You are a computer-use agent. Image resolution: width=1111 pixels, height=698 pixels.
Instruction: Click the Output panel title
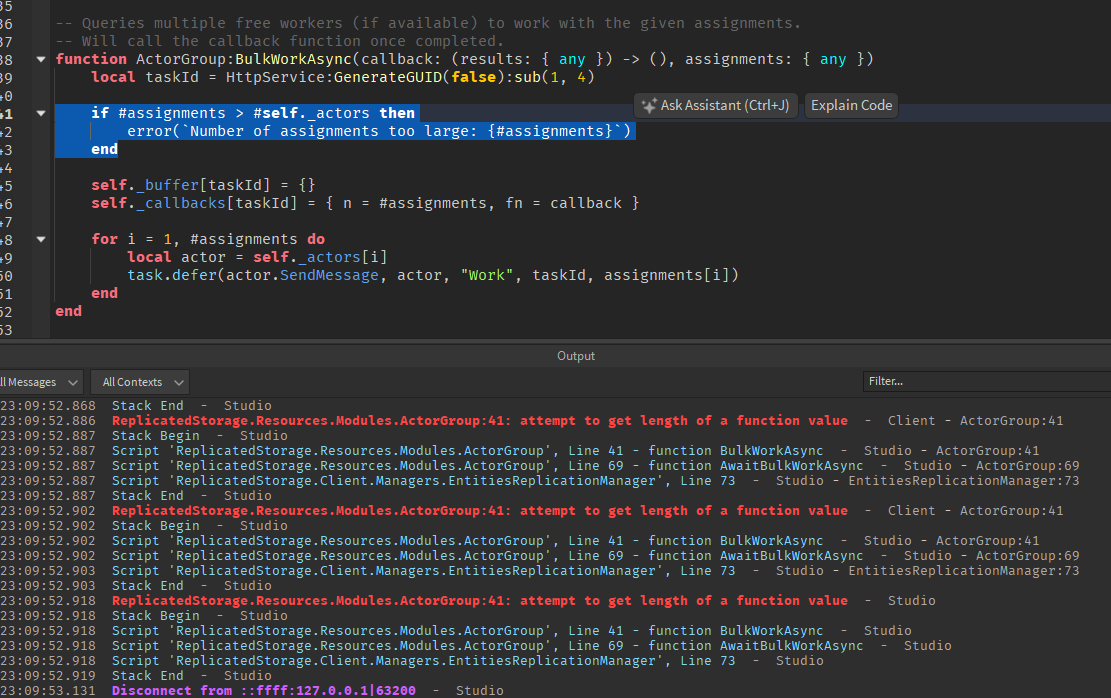tap(575, 356)
